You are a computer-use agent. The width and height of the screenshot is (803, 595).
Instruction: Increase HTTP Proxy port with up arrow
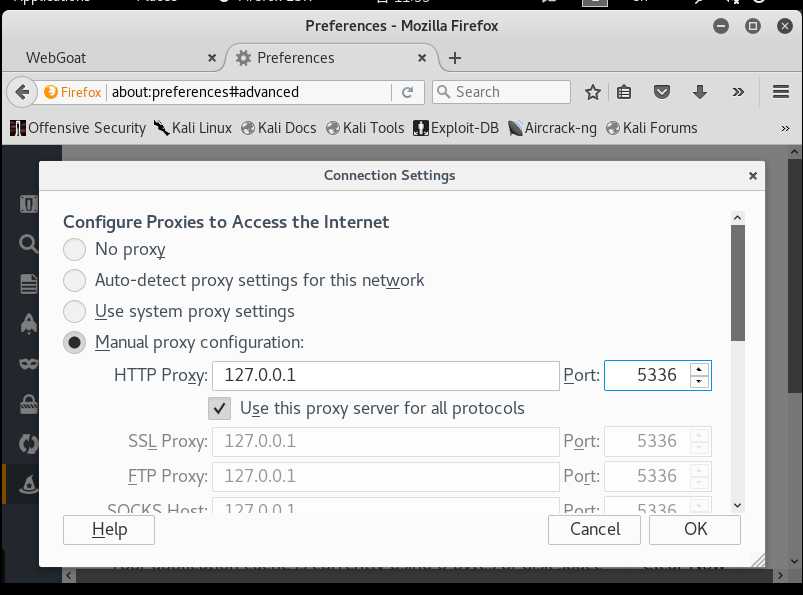click(700, 370)
